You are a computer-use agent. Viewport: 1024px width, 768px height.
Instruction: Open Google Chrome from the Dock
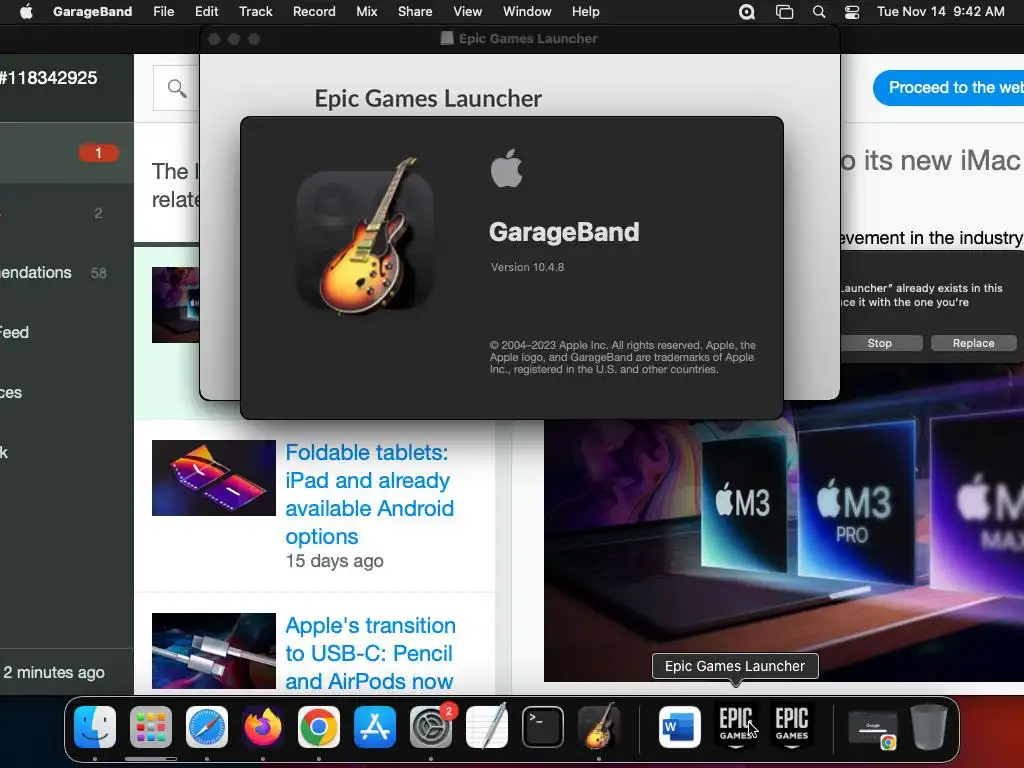coord(319,727)
